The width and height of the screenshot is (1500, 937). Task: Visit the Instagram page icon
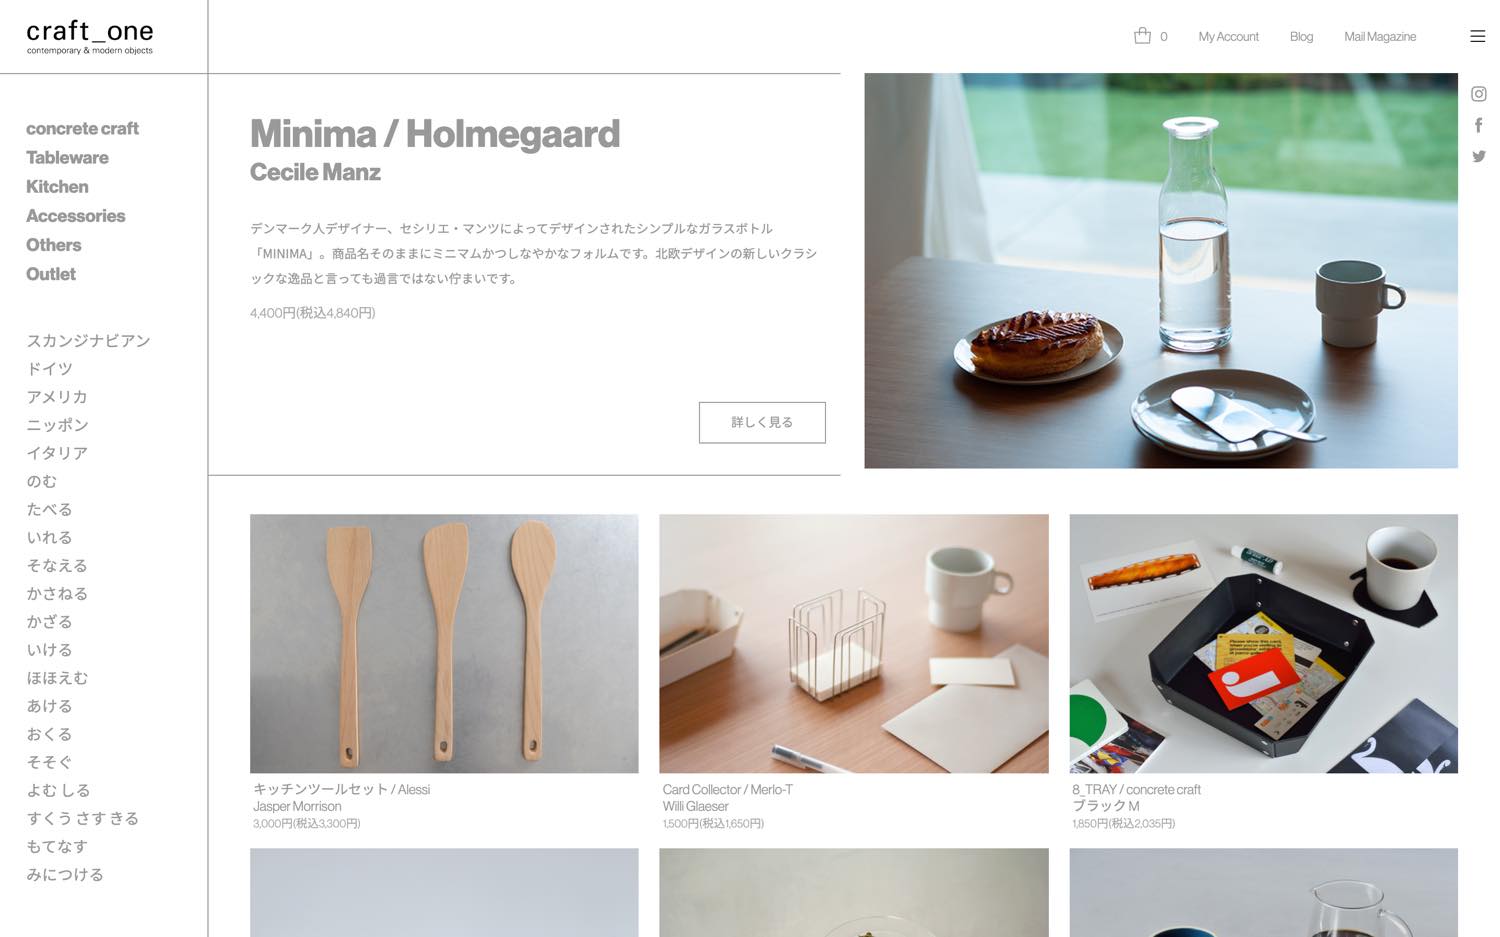tap(1478, 94)
